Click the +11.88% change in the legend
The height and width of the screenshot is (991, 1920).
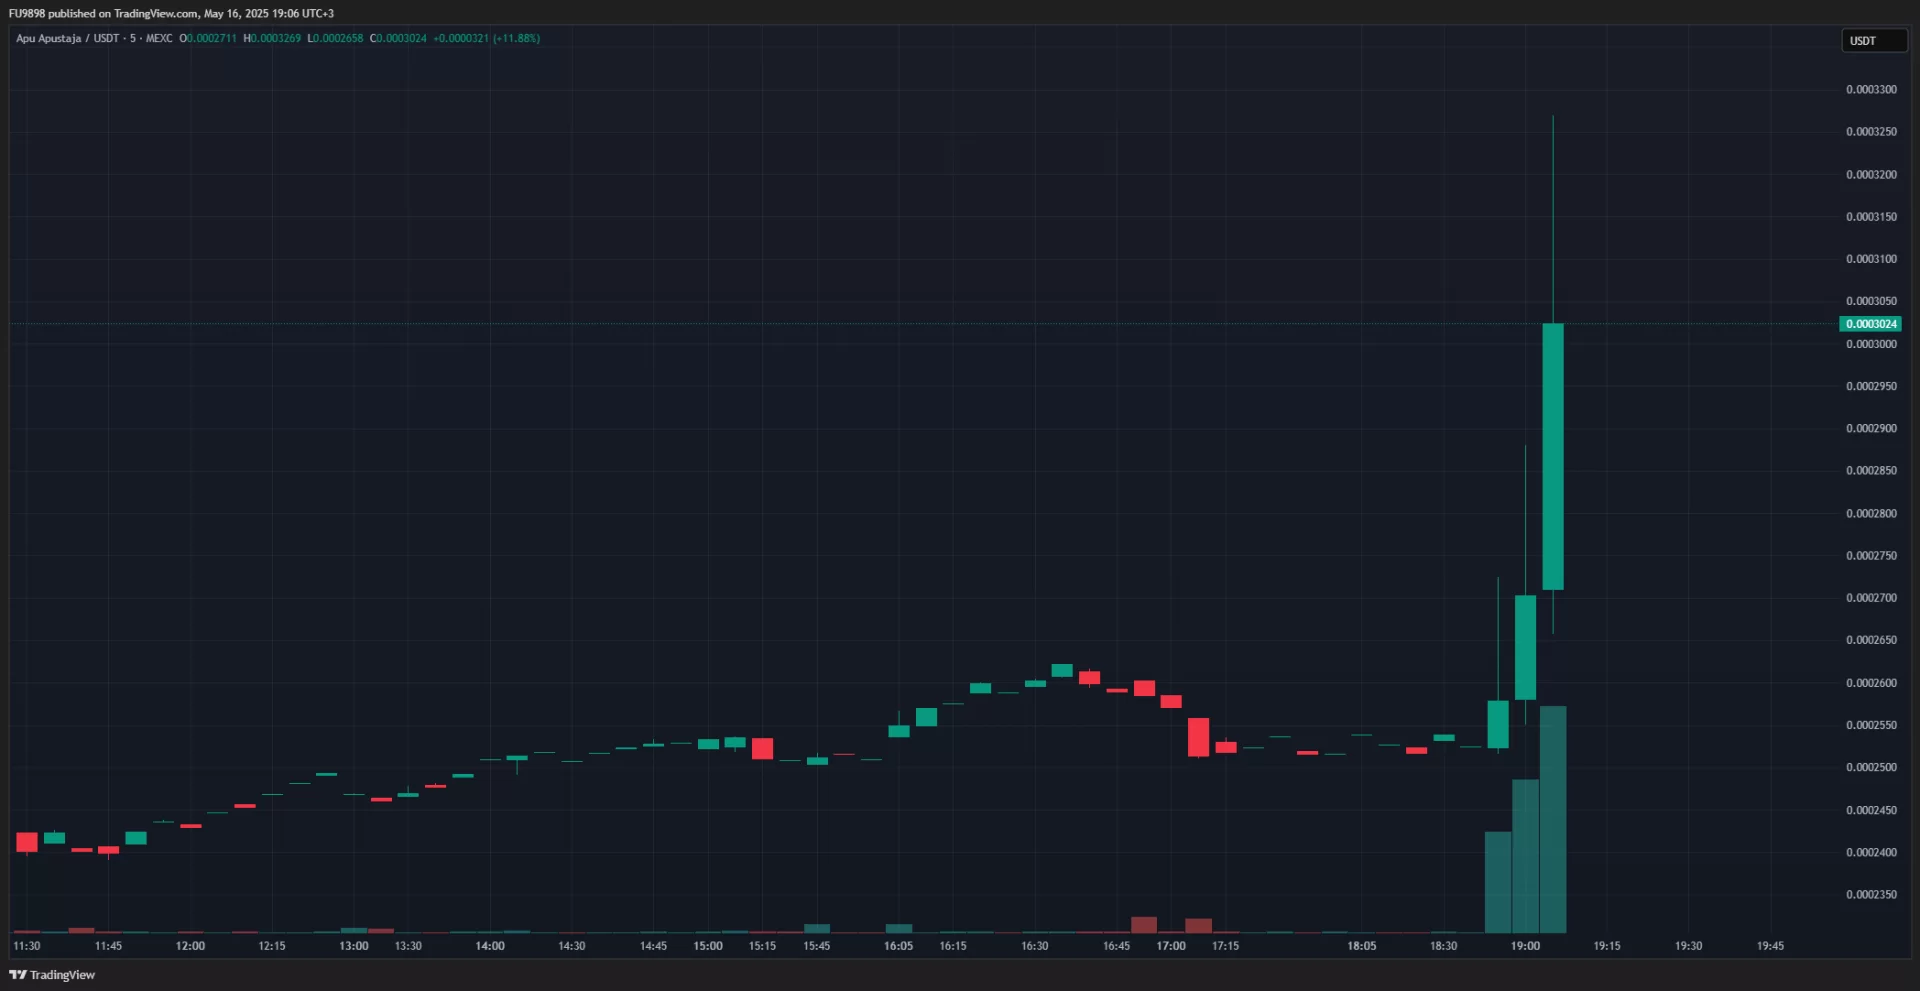click(517, 39)
